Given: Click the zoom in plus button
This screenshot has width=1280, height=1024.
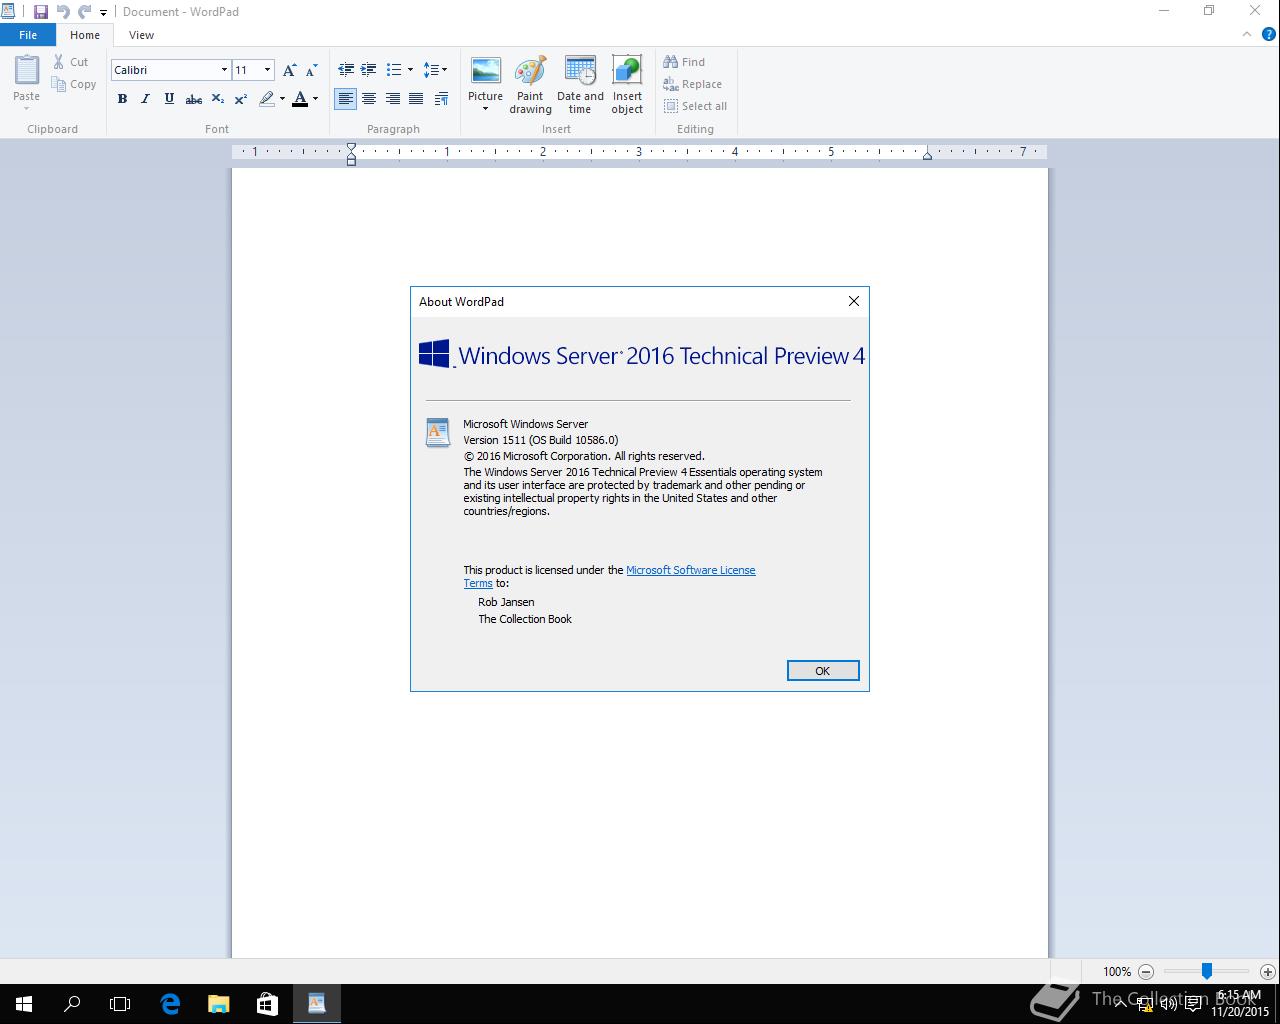Looking at the screenshot, I should click(x=1267, y=971).
